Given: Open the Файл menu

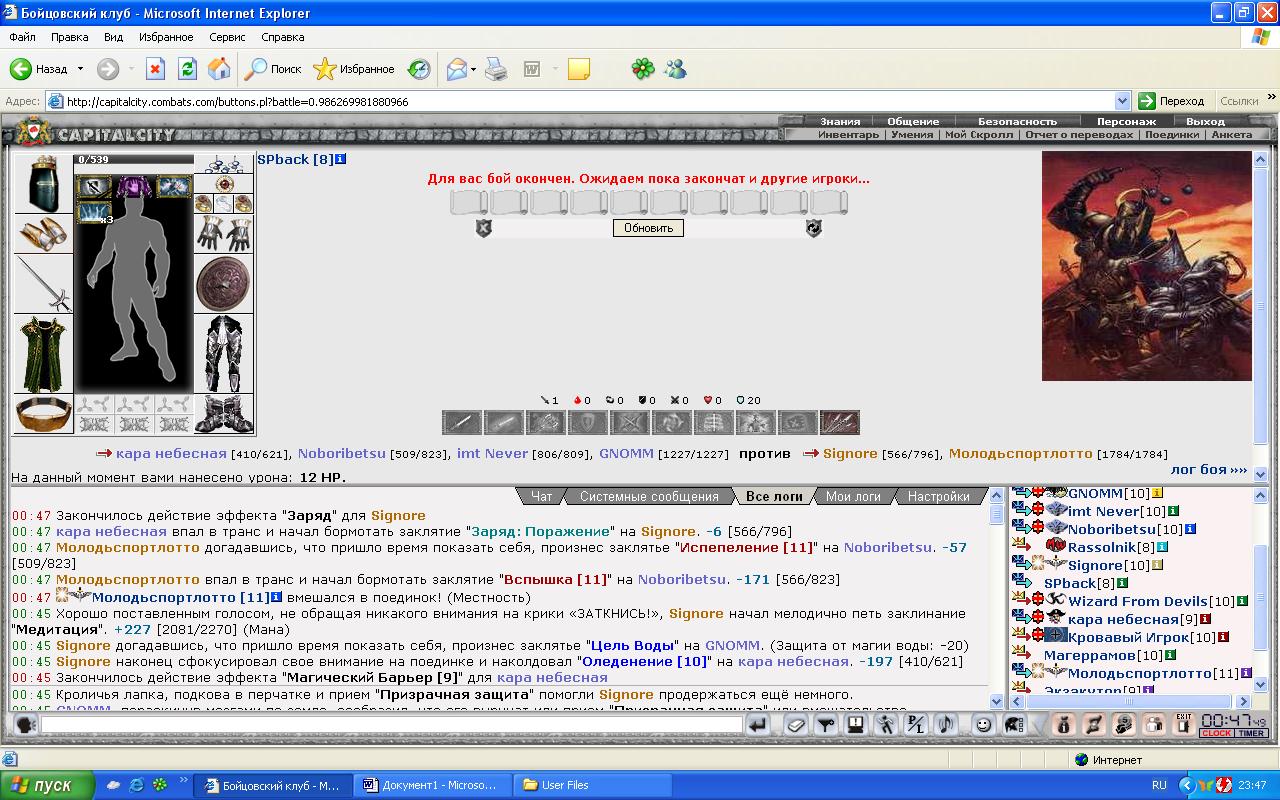Looking at the screenshot, I should pyautogui.click(x=22, y=37).
